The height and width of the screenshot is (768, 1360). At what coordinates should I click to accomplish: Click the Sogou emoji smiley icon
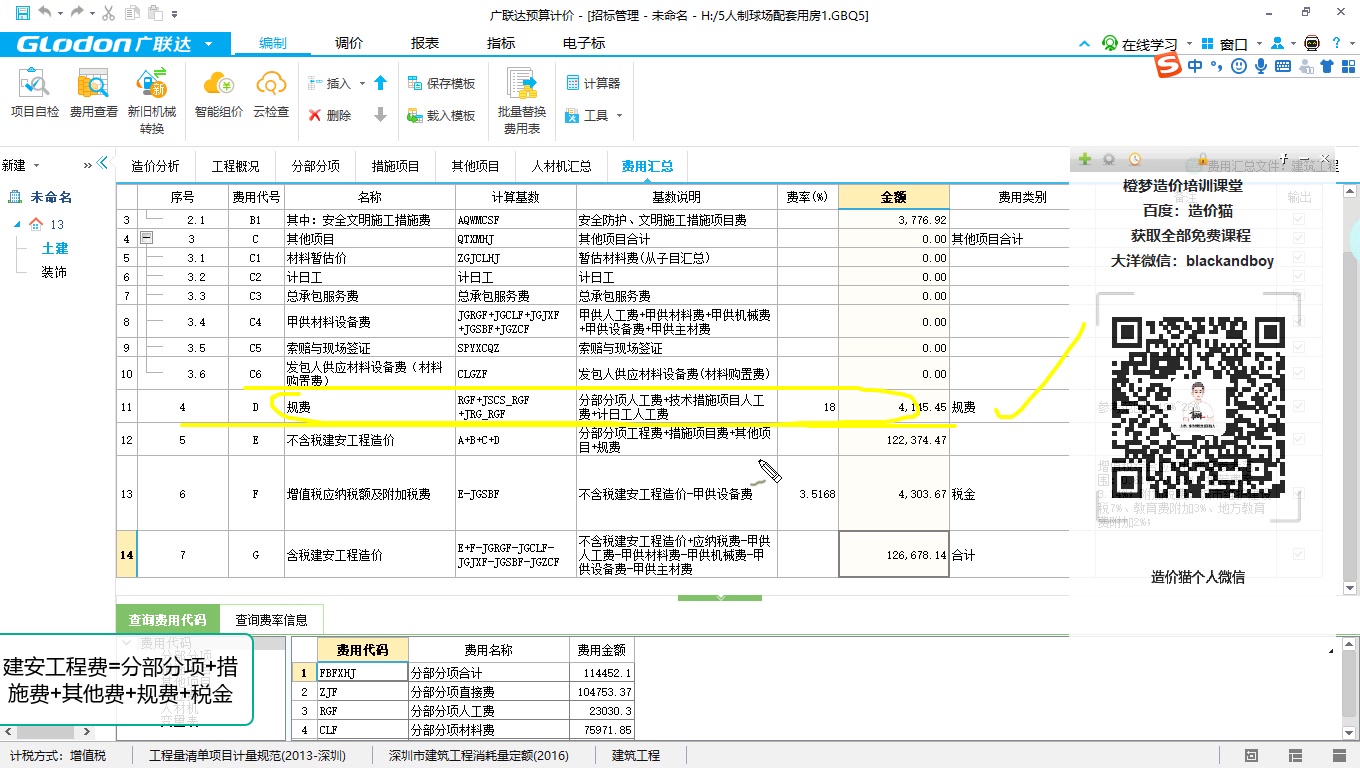(1239, 66)
